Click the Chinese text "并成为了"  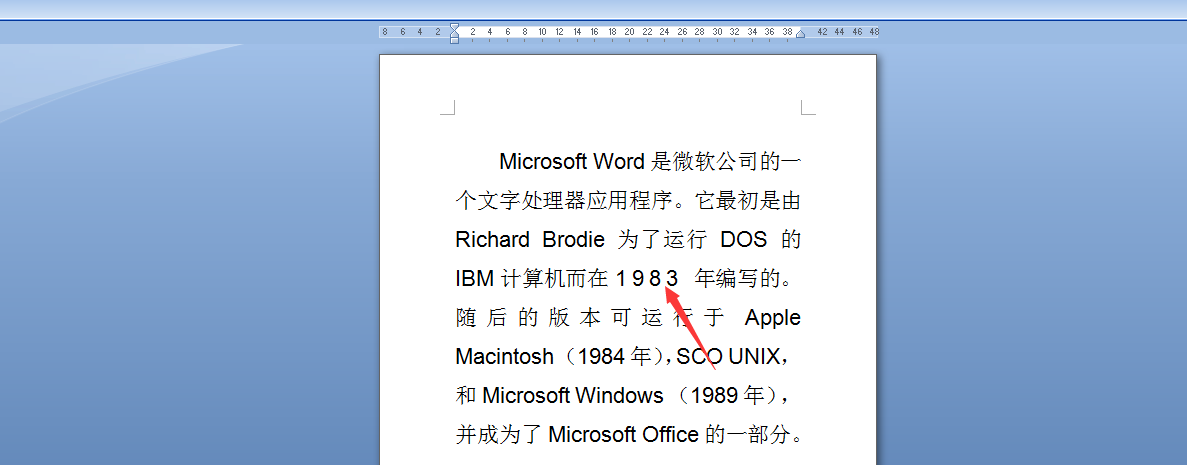point(499,435)
